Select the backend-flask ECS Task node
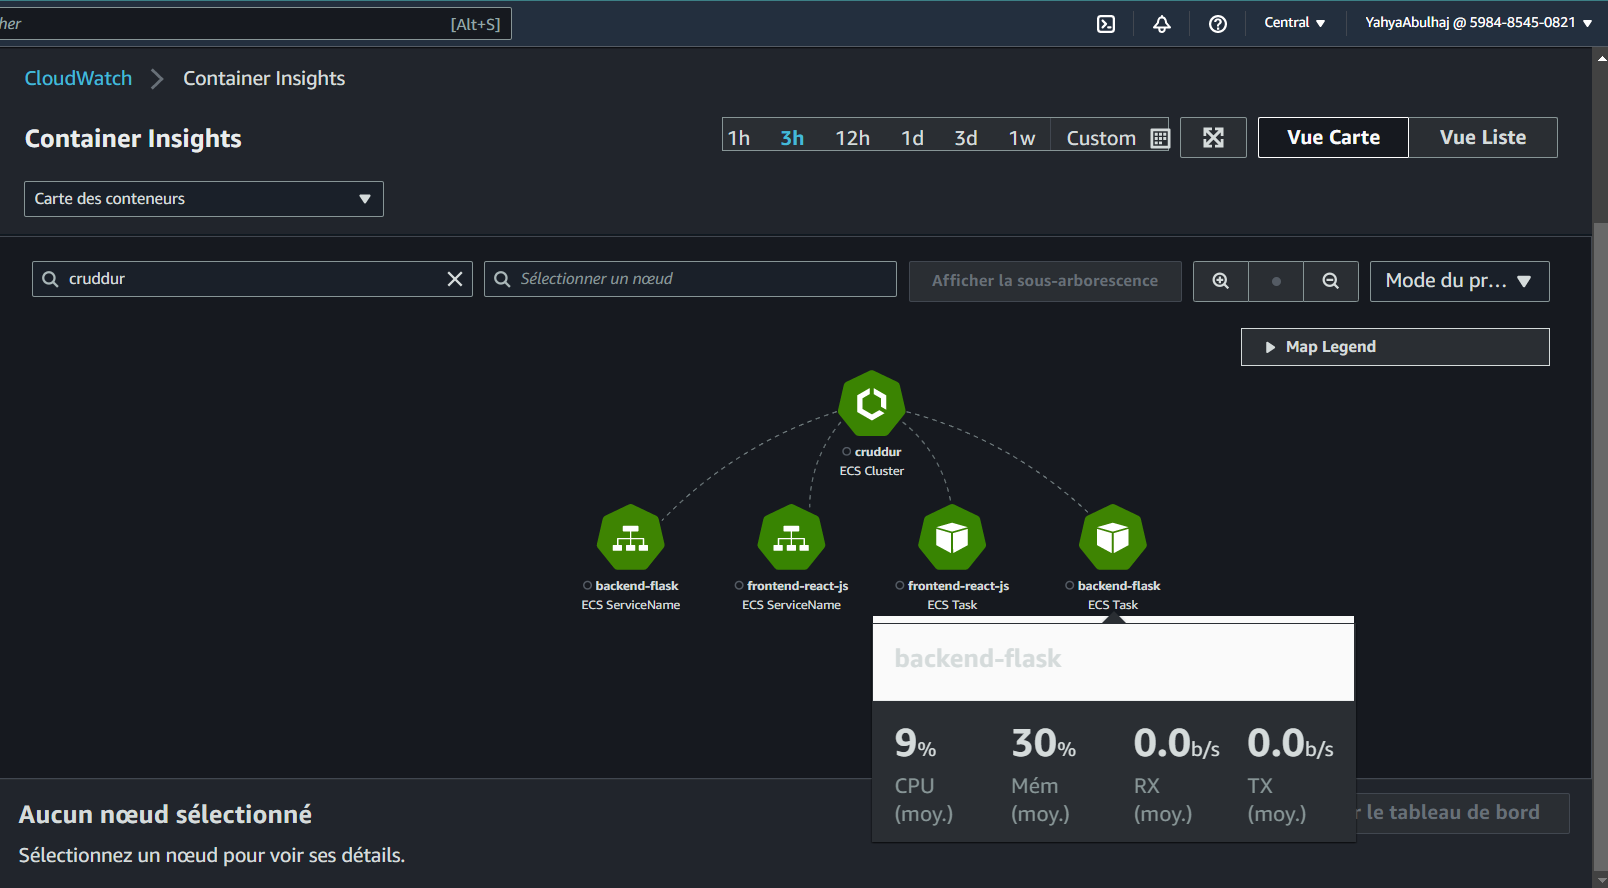The height and width of the screenshot is (888, 1608). tap(1113, 537)
